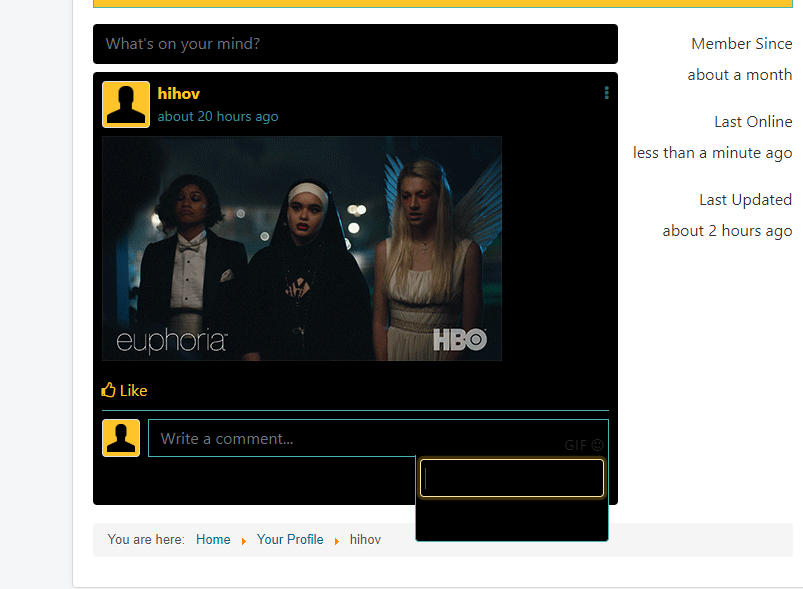Click the avatar beside the comment box
Viewport: 803px width, 589px height.
pos(121,438)
